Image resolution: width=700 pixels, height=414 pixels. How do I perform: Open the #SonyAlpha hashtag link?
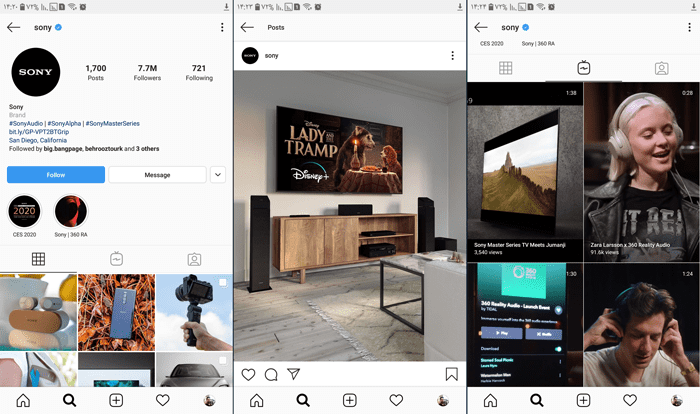64,123
